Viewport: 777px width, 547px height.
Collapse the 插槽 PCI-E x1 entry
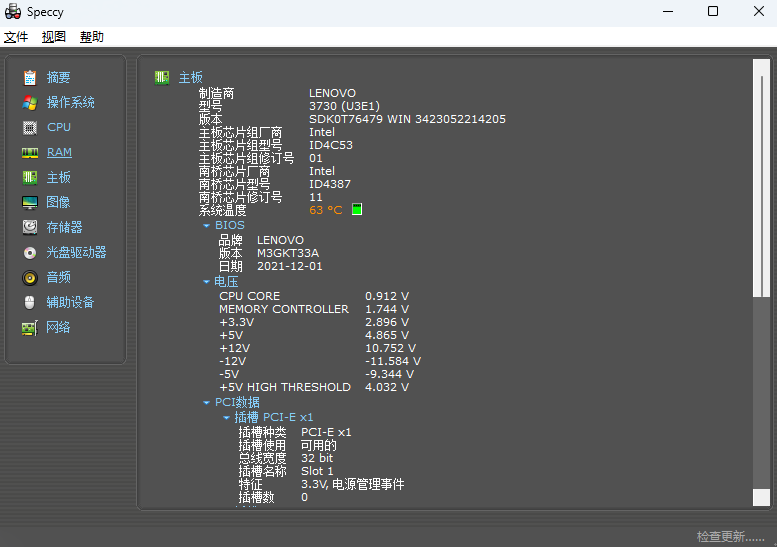pos(226,417)
